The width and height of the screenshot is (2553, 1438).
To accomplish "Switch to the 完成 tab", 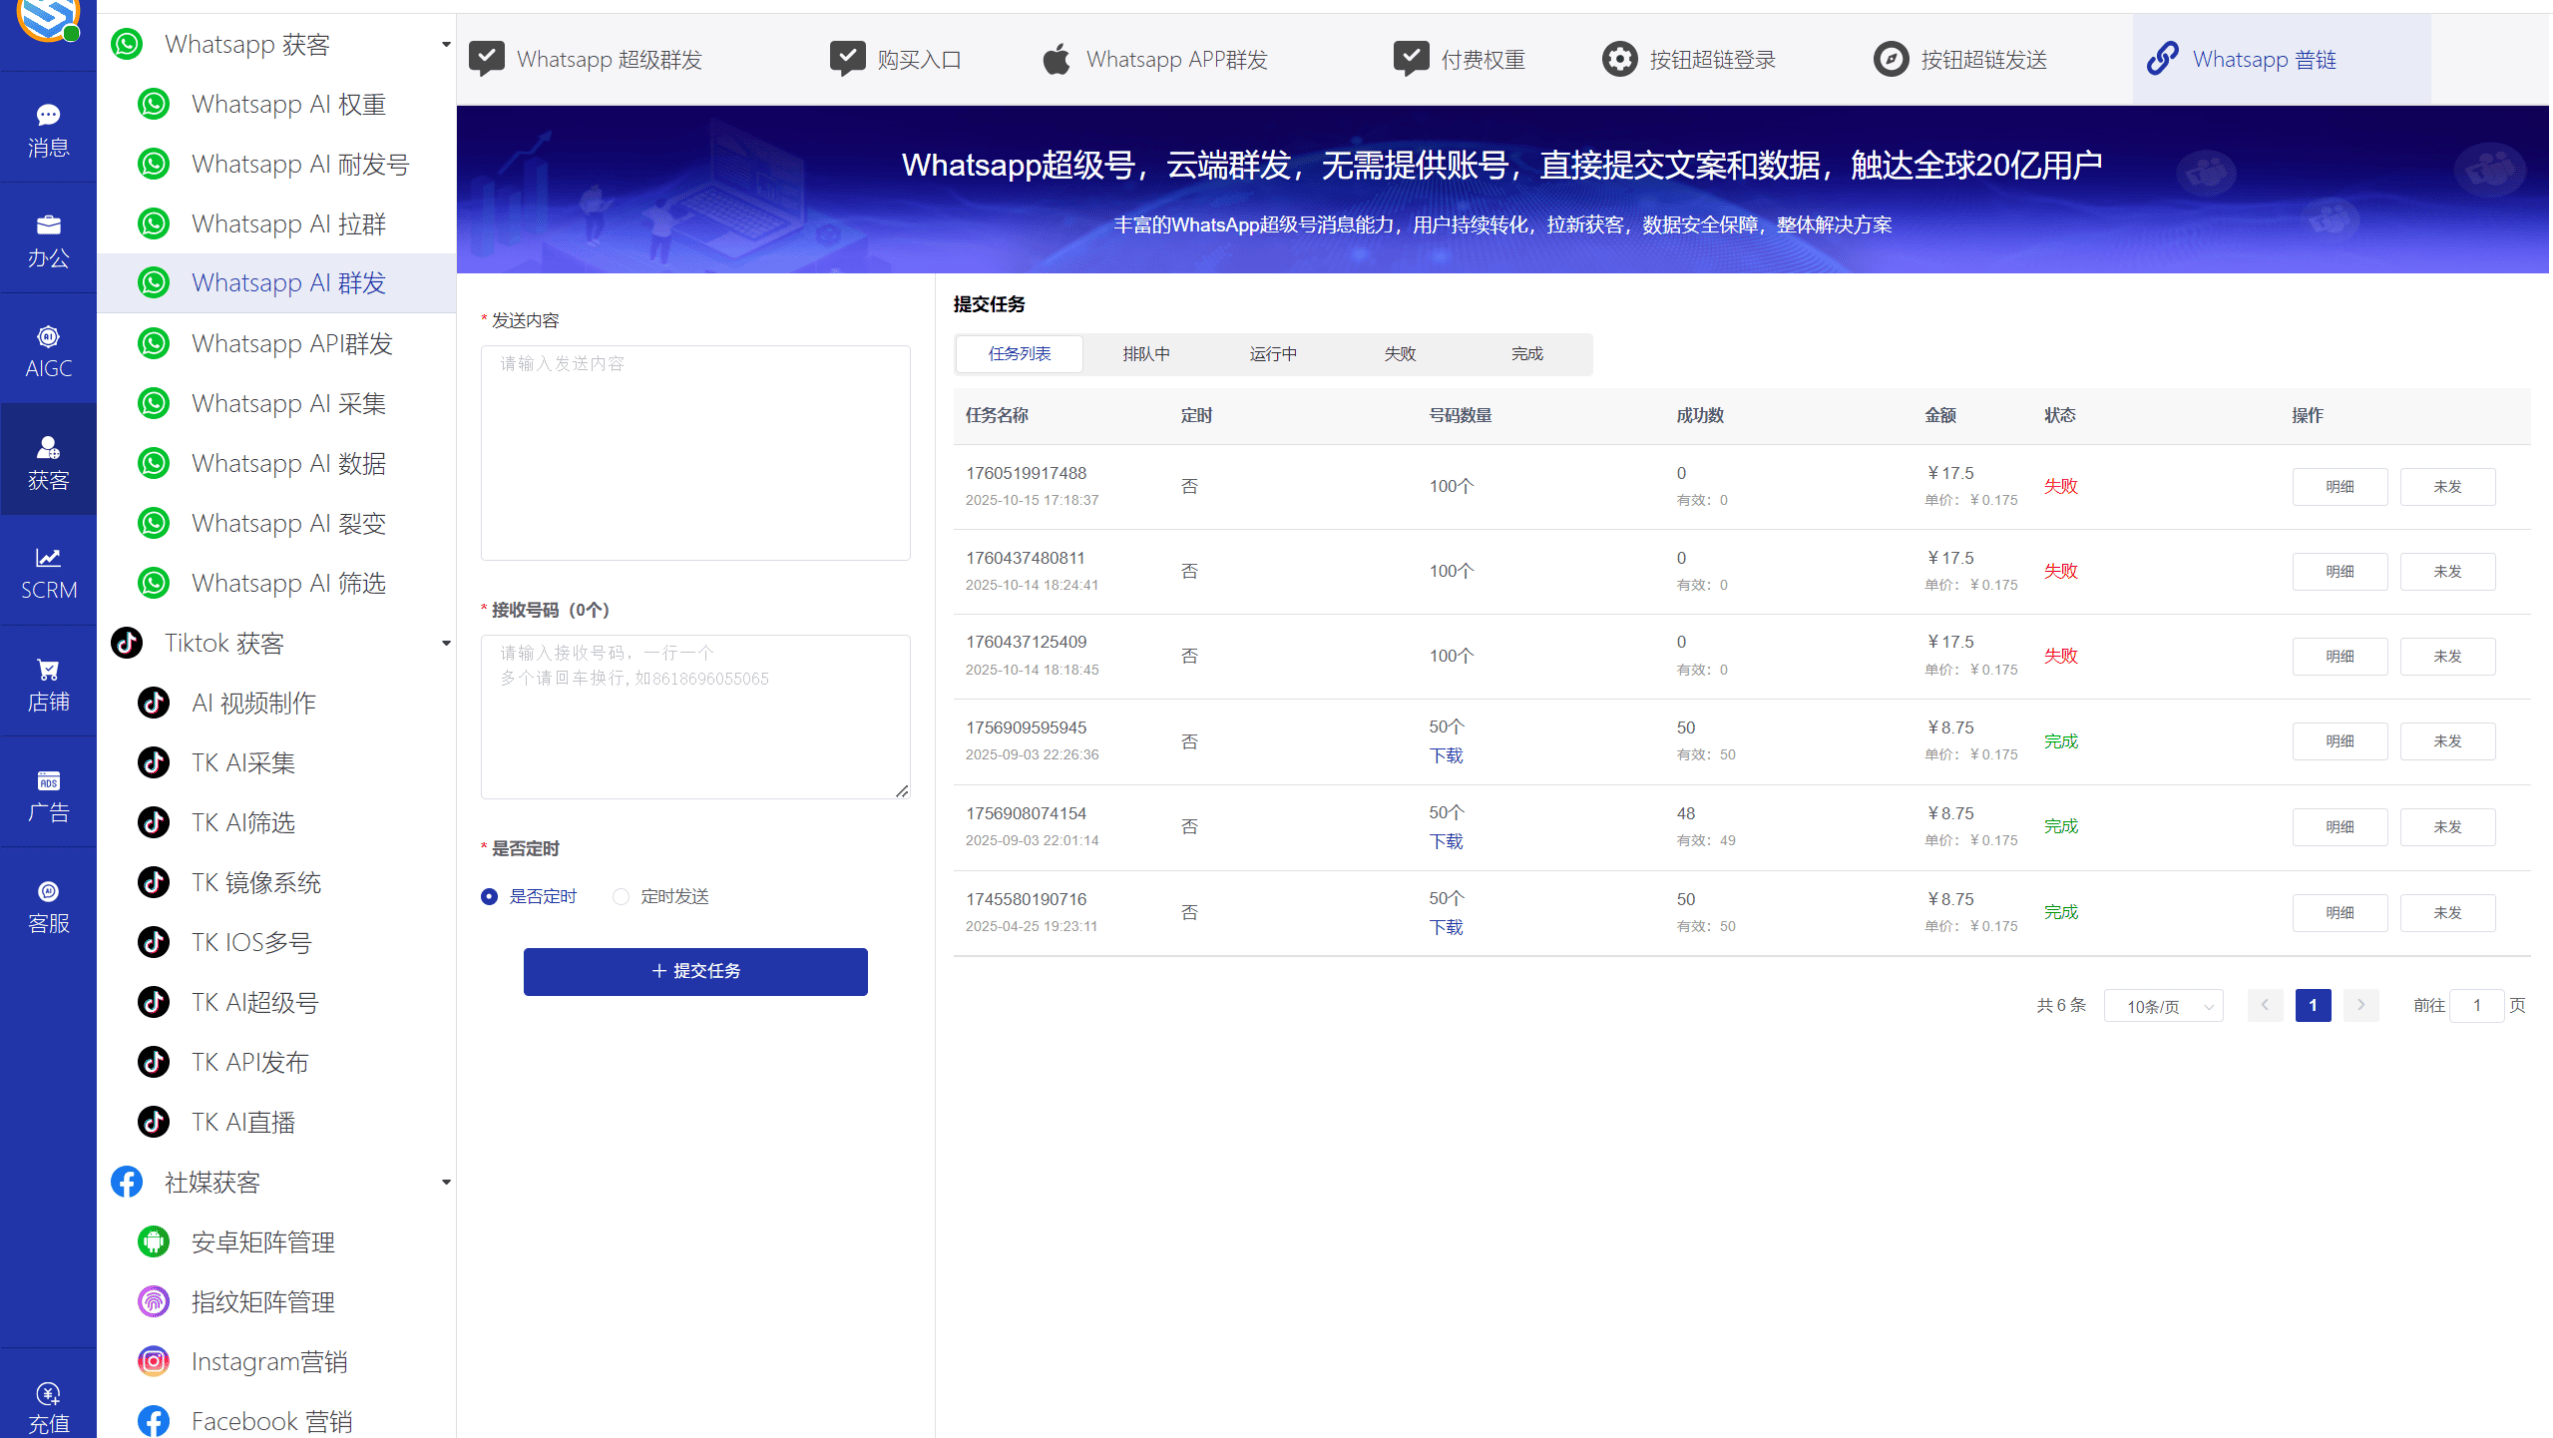I will 1526,353.
